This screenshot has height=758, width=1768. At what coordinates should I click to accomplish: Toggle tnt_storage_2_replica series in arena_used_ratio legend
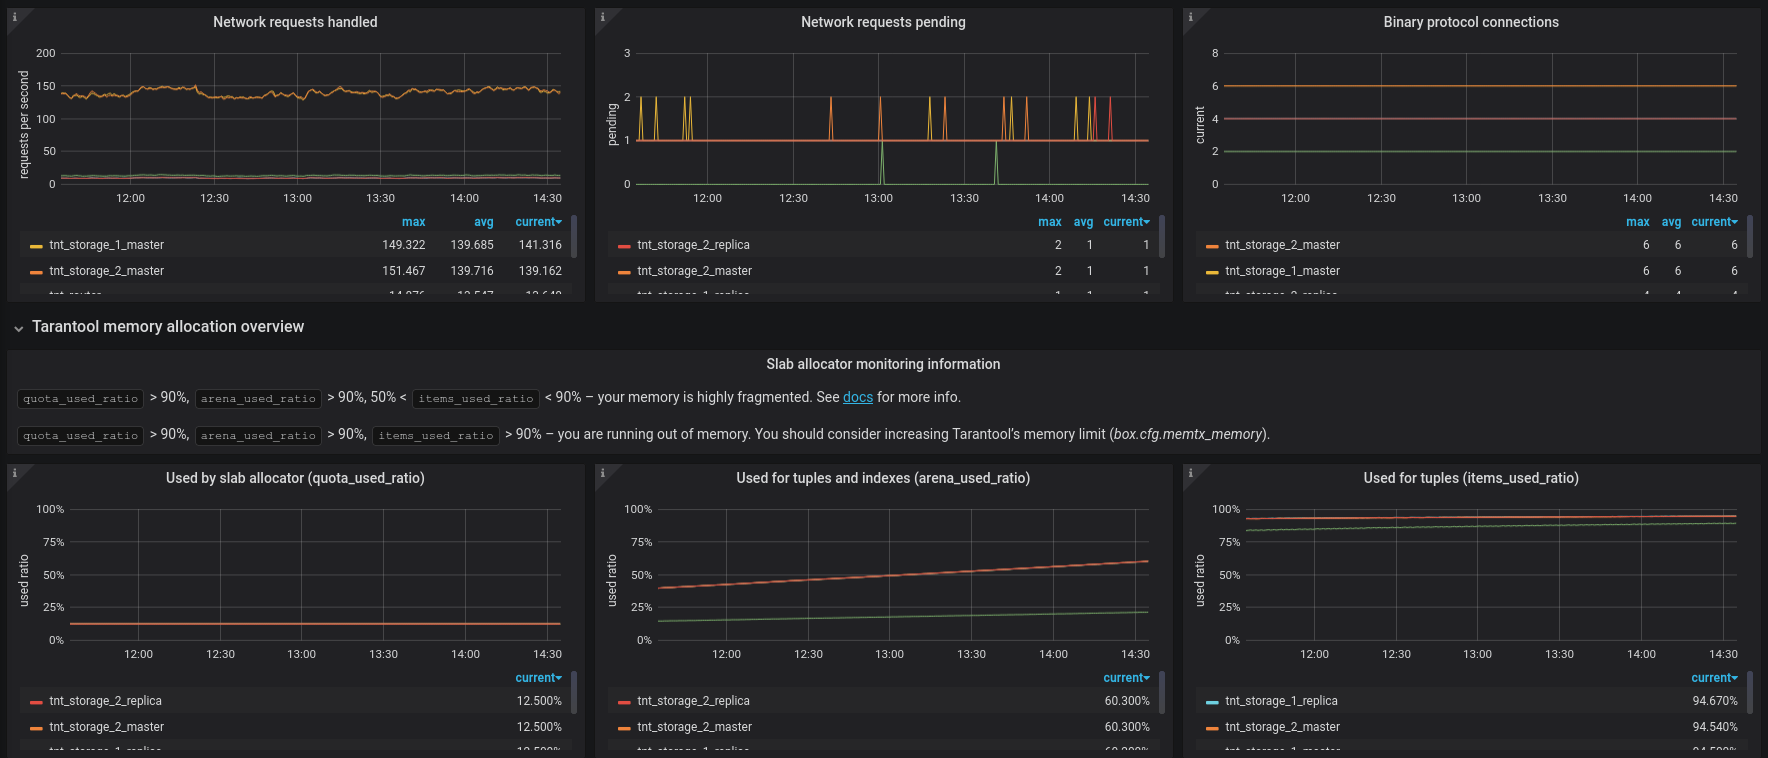693,701
